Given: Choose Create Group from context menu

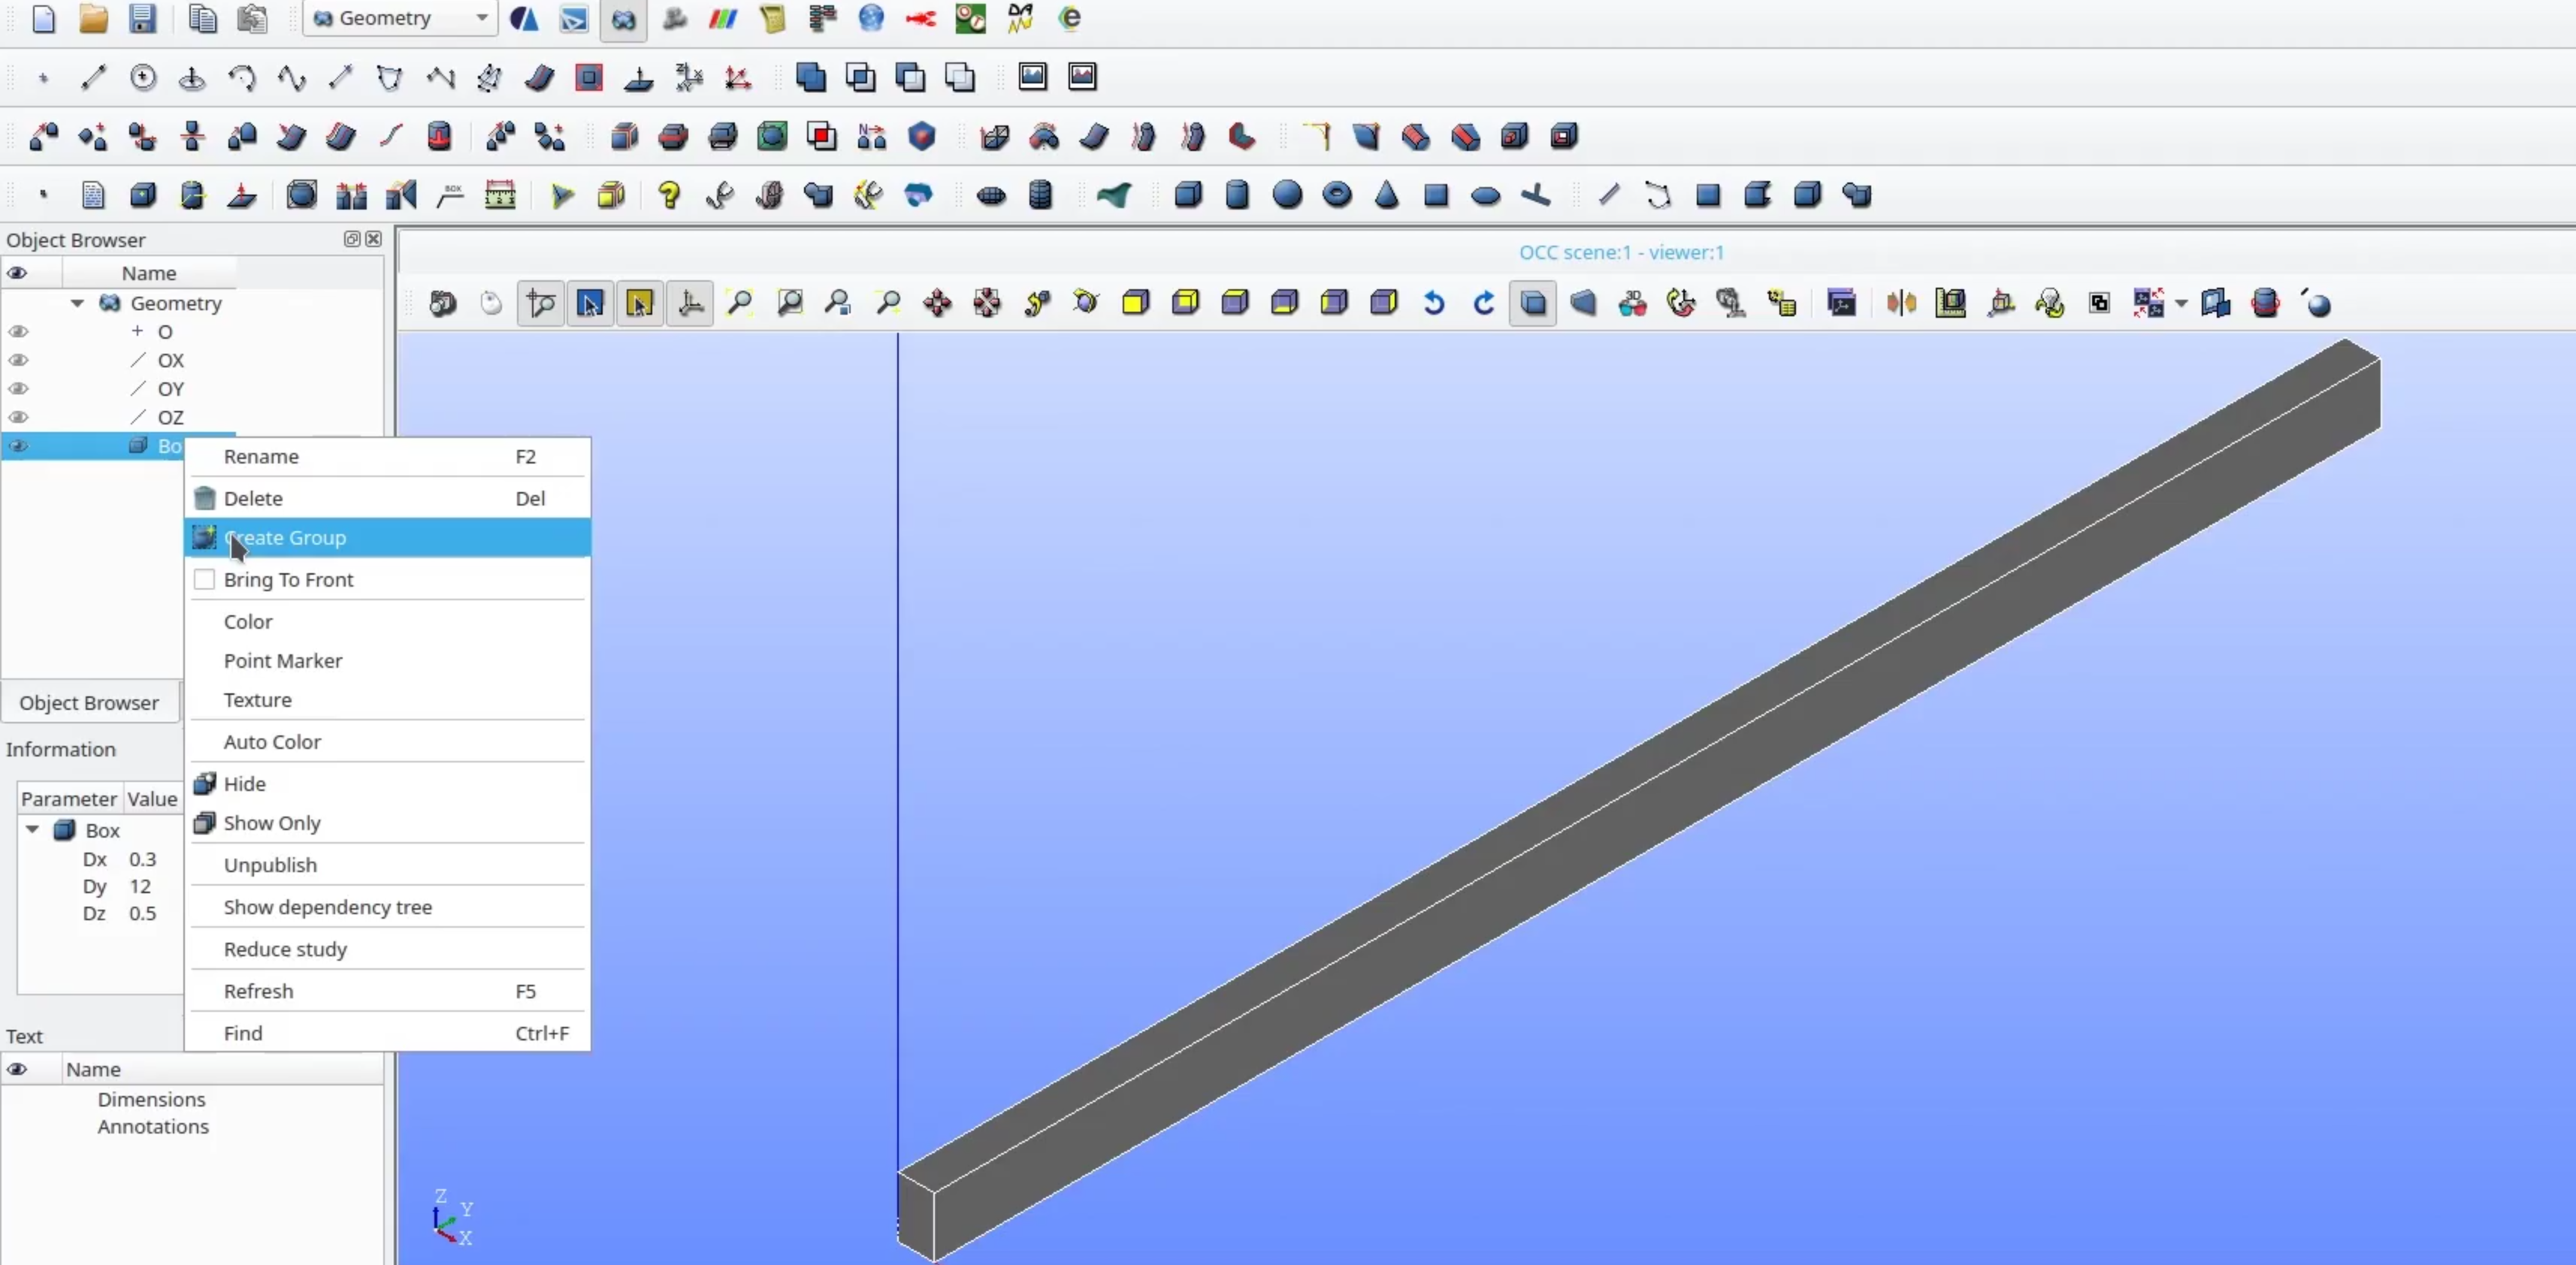Looking at the screenshot, I should [x=285, y=538].
